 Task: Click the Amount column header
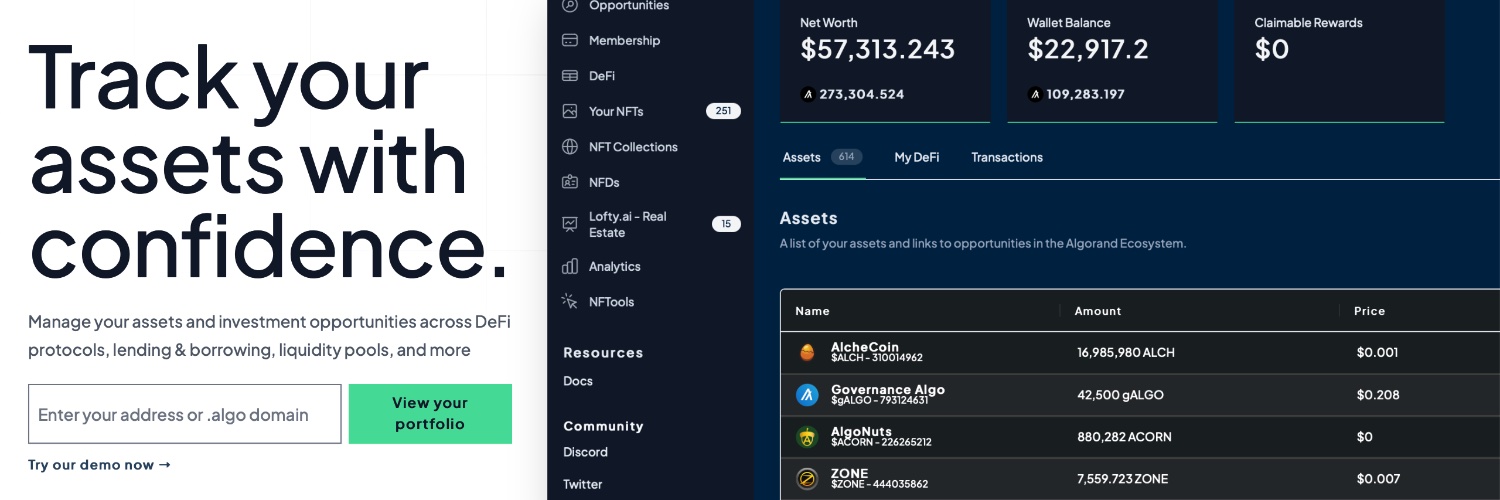pos(1098,311)
